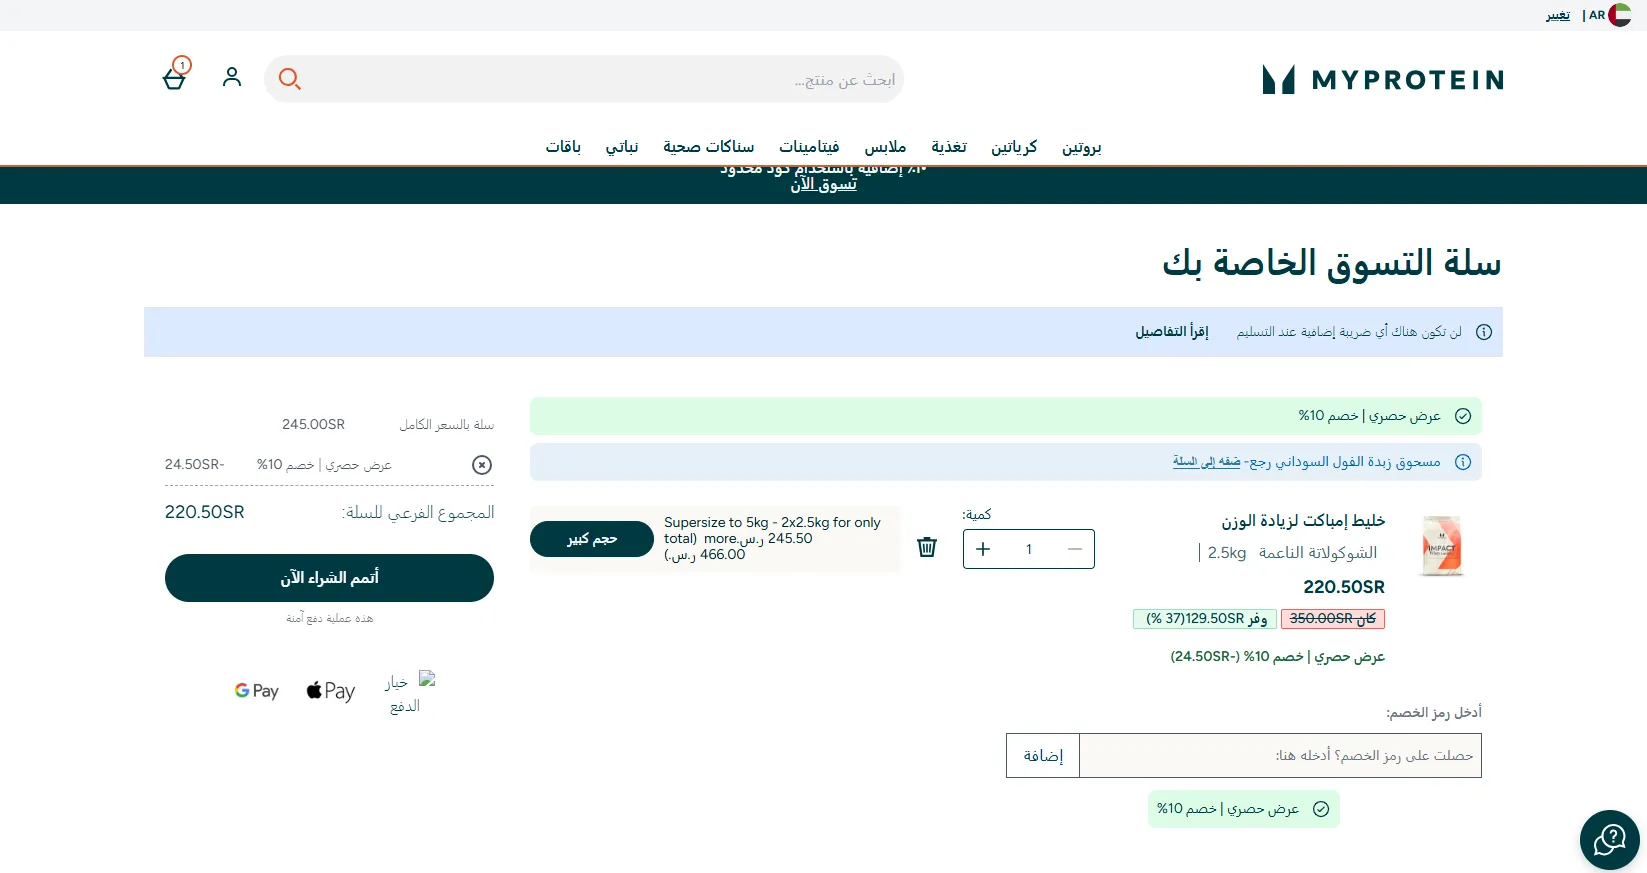Click the تغيير country change link

[x=1558, y=15]
